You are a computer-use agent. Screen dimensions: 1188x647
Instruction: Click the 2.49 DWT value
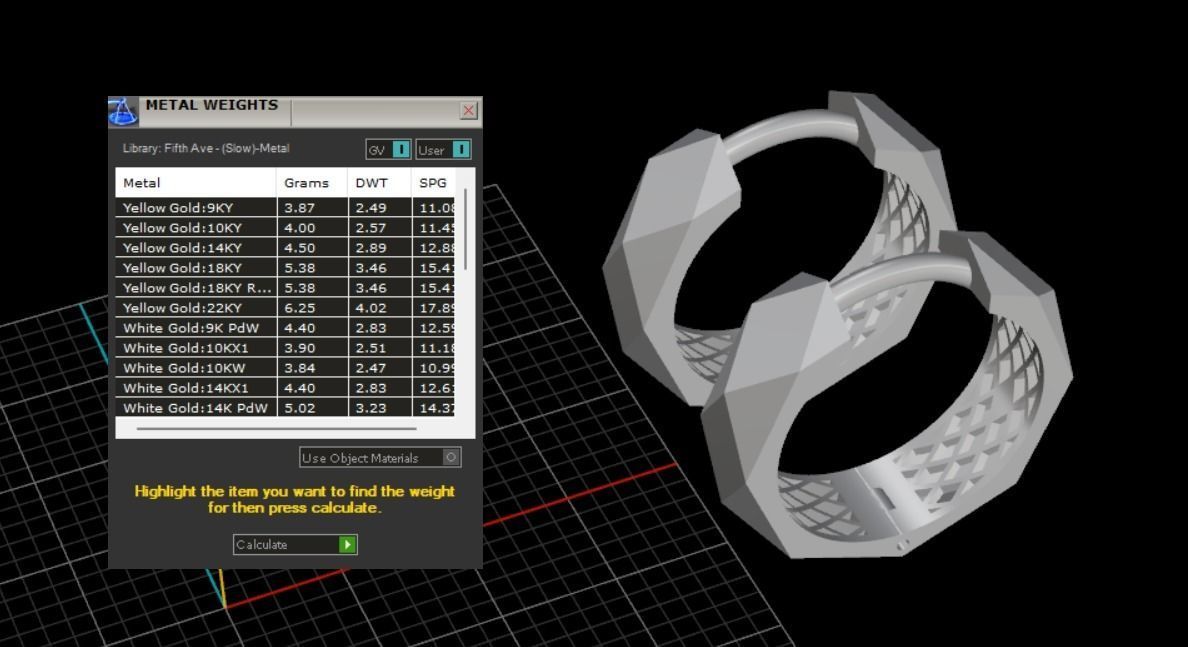pos(371,208)
